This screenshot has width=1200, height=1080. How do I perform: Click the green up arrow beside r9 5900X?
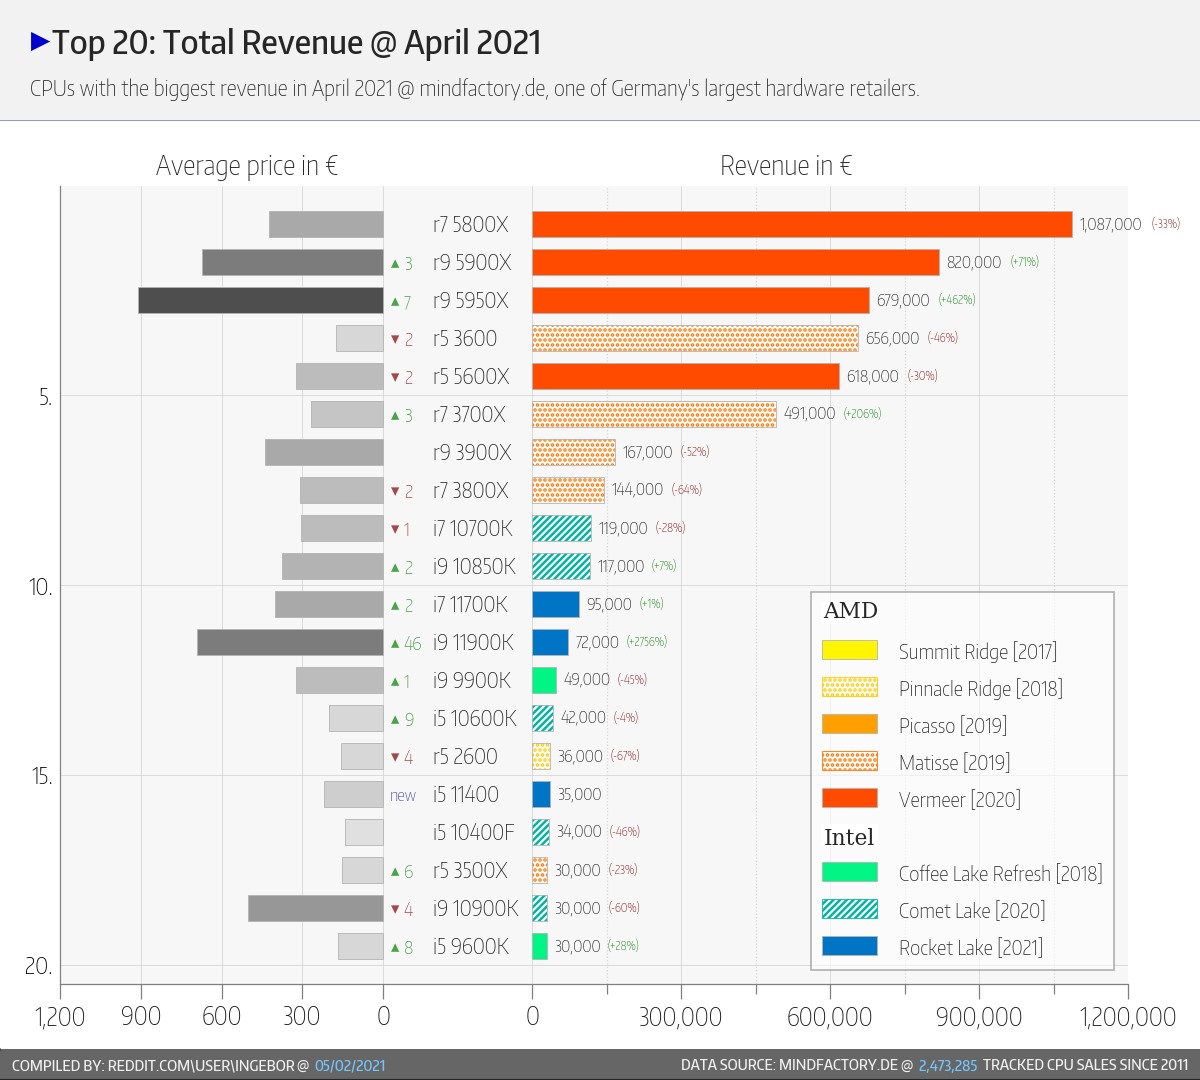395,264
